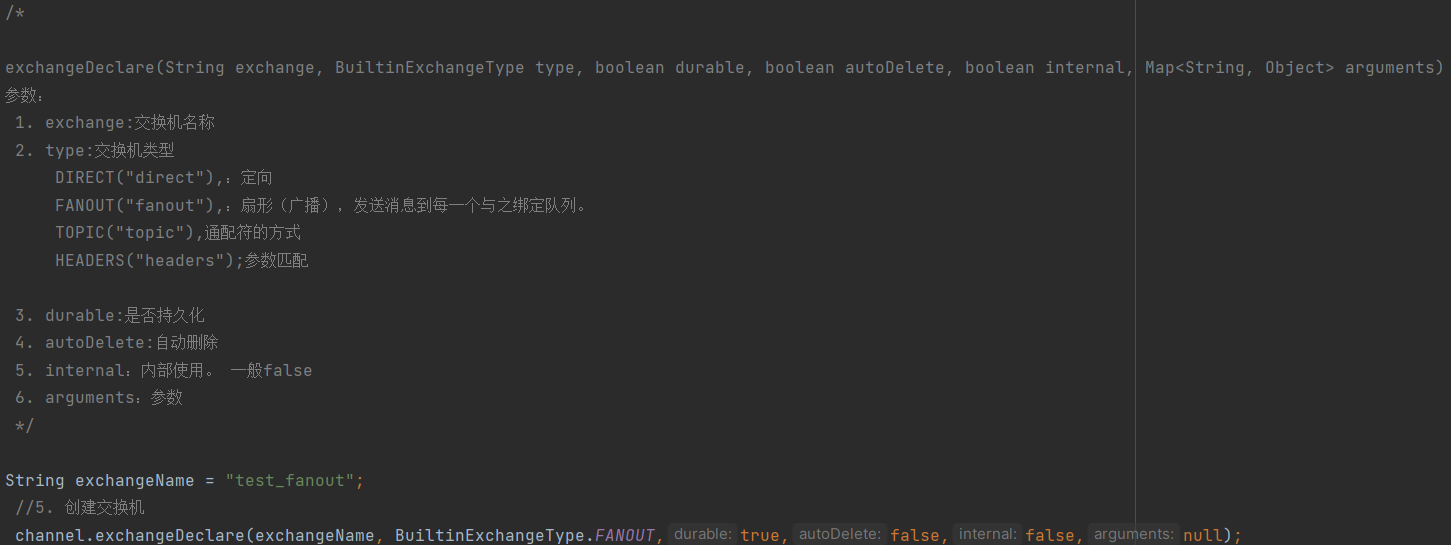Click the channel variable on last line
The height and width of the screenshot is (545, 1451).
coord(50,535)
